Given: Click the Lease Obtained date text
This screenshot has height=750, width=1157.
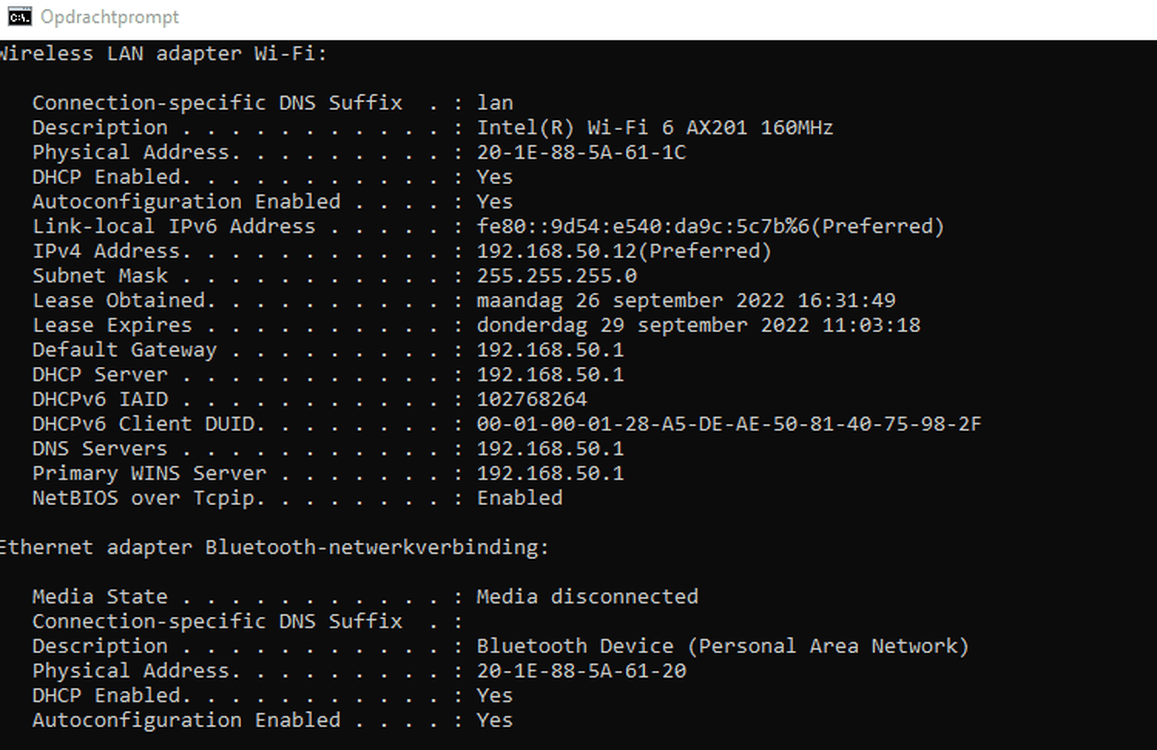Looking at the screenshot, I should pos(686,300).
